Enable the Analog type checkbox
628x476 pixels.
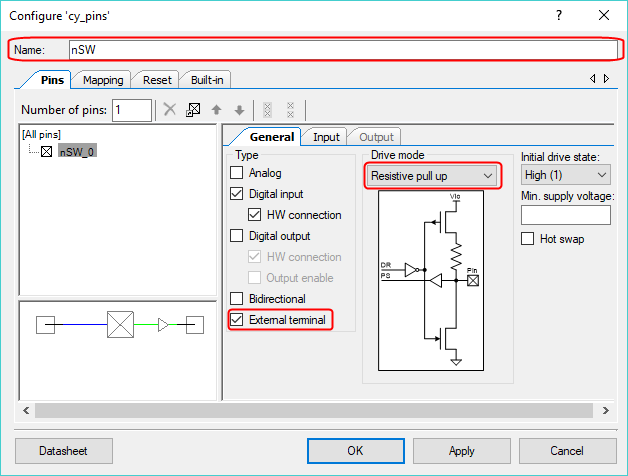(x=237, y=173)
